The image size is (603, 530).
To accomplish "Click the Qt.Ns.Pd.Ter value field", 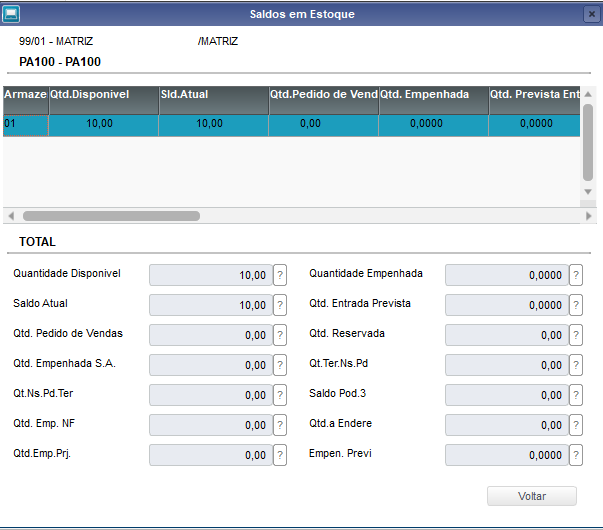I will pos(211,395).
